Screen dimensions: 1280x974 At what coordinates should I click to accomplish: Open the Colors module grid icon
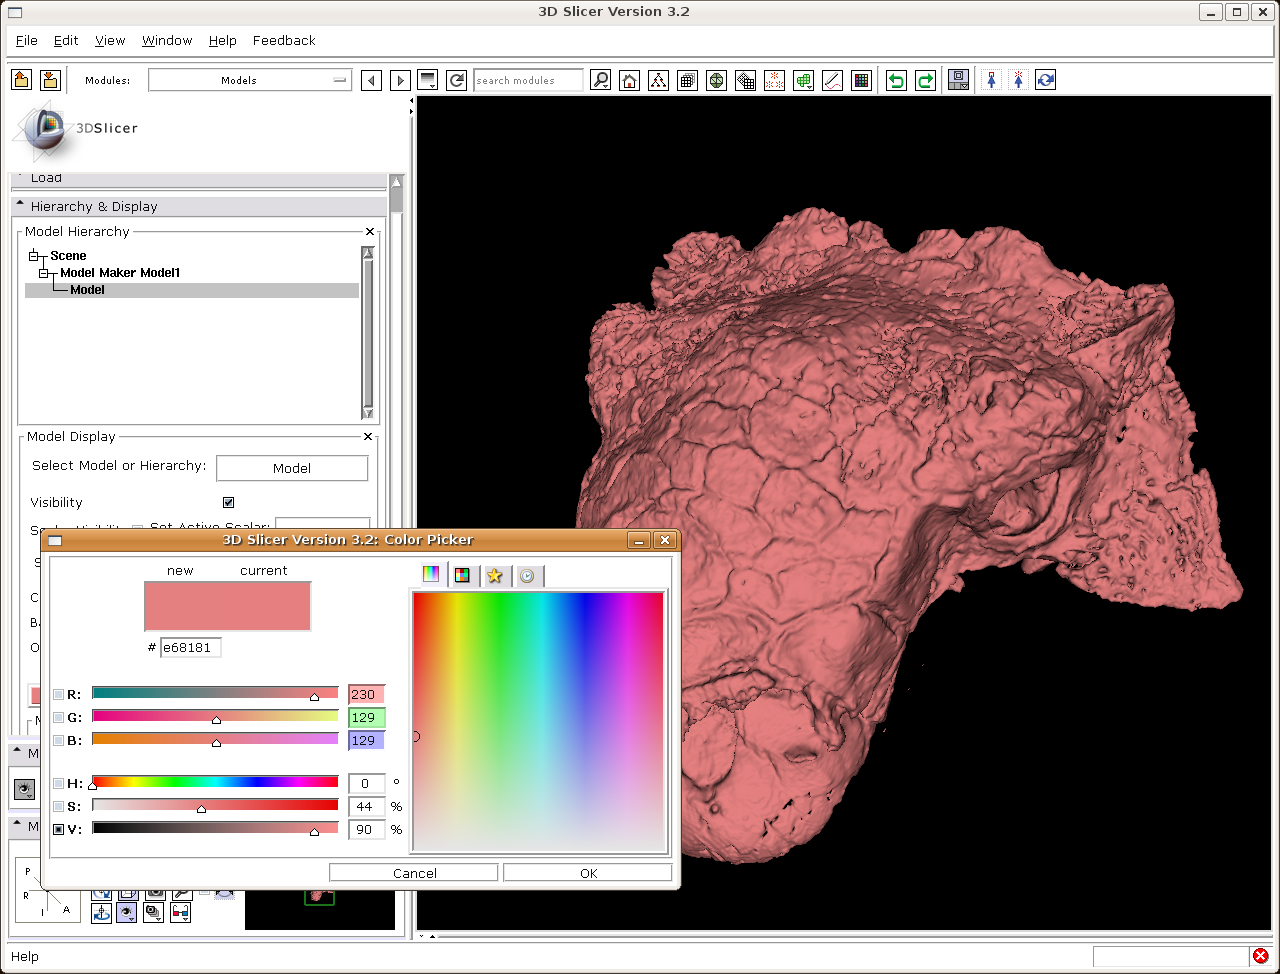861,80
